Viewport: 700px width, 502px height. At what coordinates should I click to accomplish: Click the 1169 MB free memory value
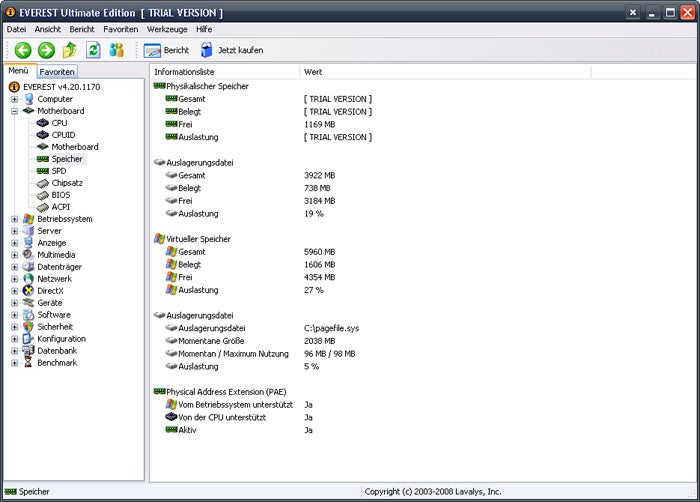[x=319, y=124]
